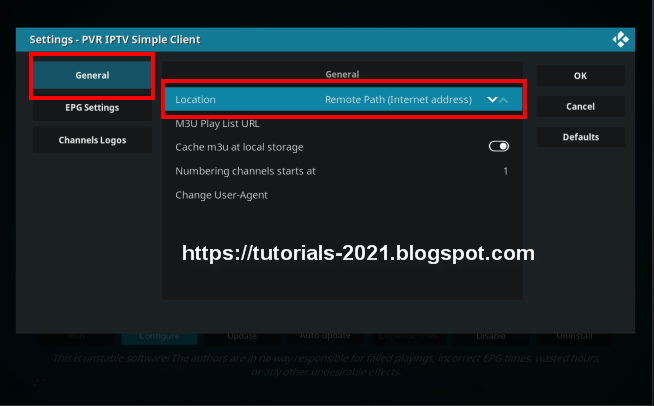The image size is (654, 406).
Task: Select the General settings tab
Action: pos(92,76)
